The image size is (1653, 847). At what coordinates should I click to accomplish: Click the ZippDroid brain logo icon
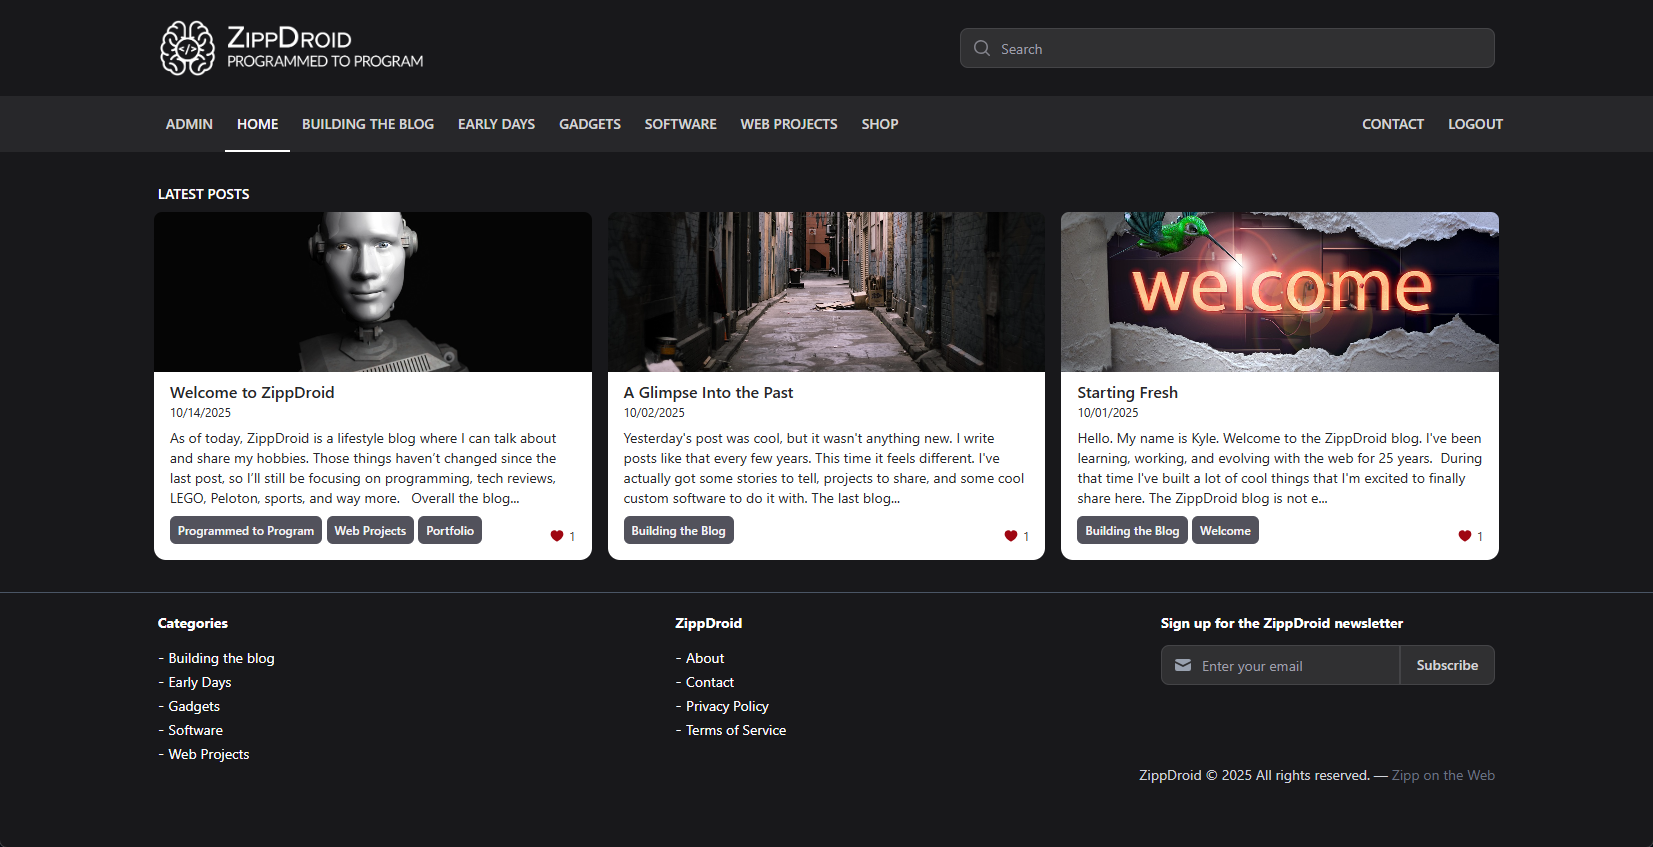coord(187,48)
